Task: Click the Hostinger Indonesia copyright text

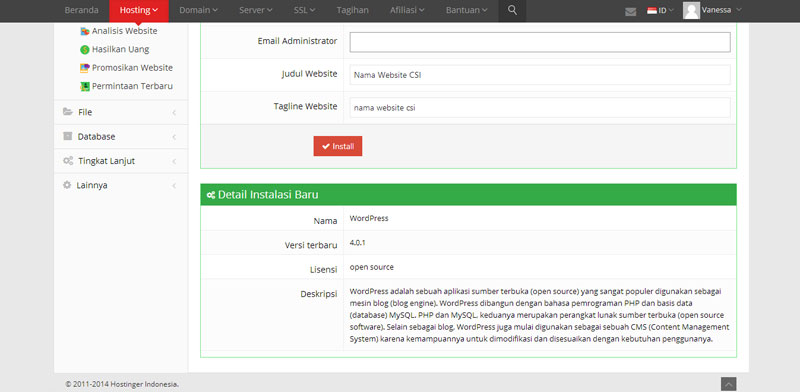Action: point(122,384)
